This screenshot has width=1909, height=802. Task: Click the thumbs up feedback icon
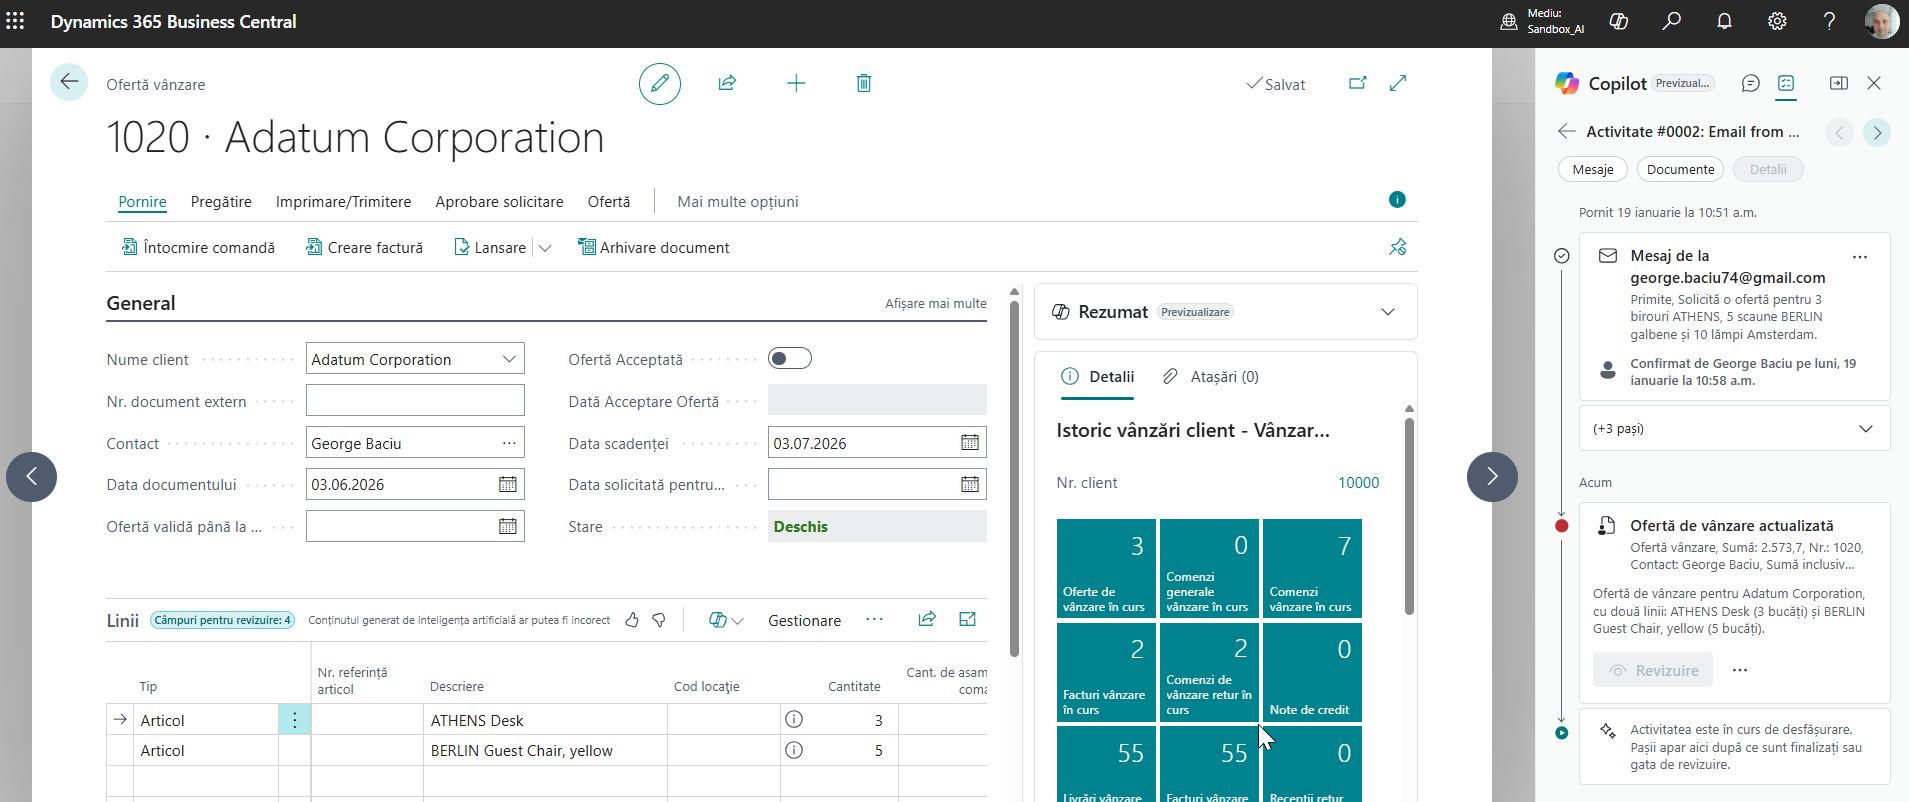click(632, 620)
